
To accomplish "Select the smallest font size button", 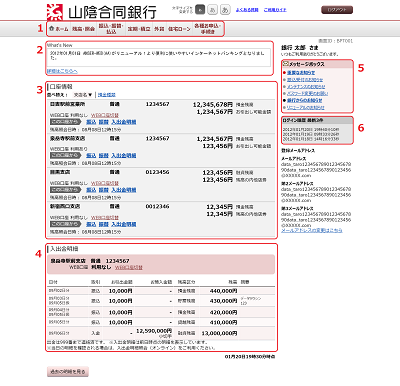I will point(200,10).
